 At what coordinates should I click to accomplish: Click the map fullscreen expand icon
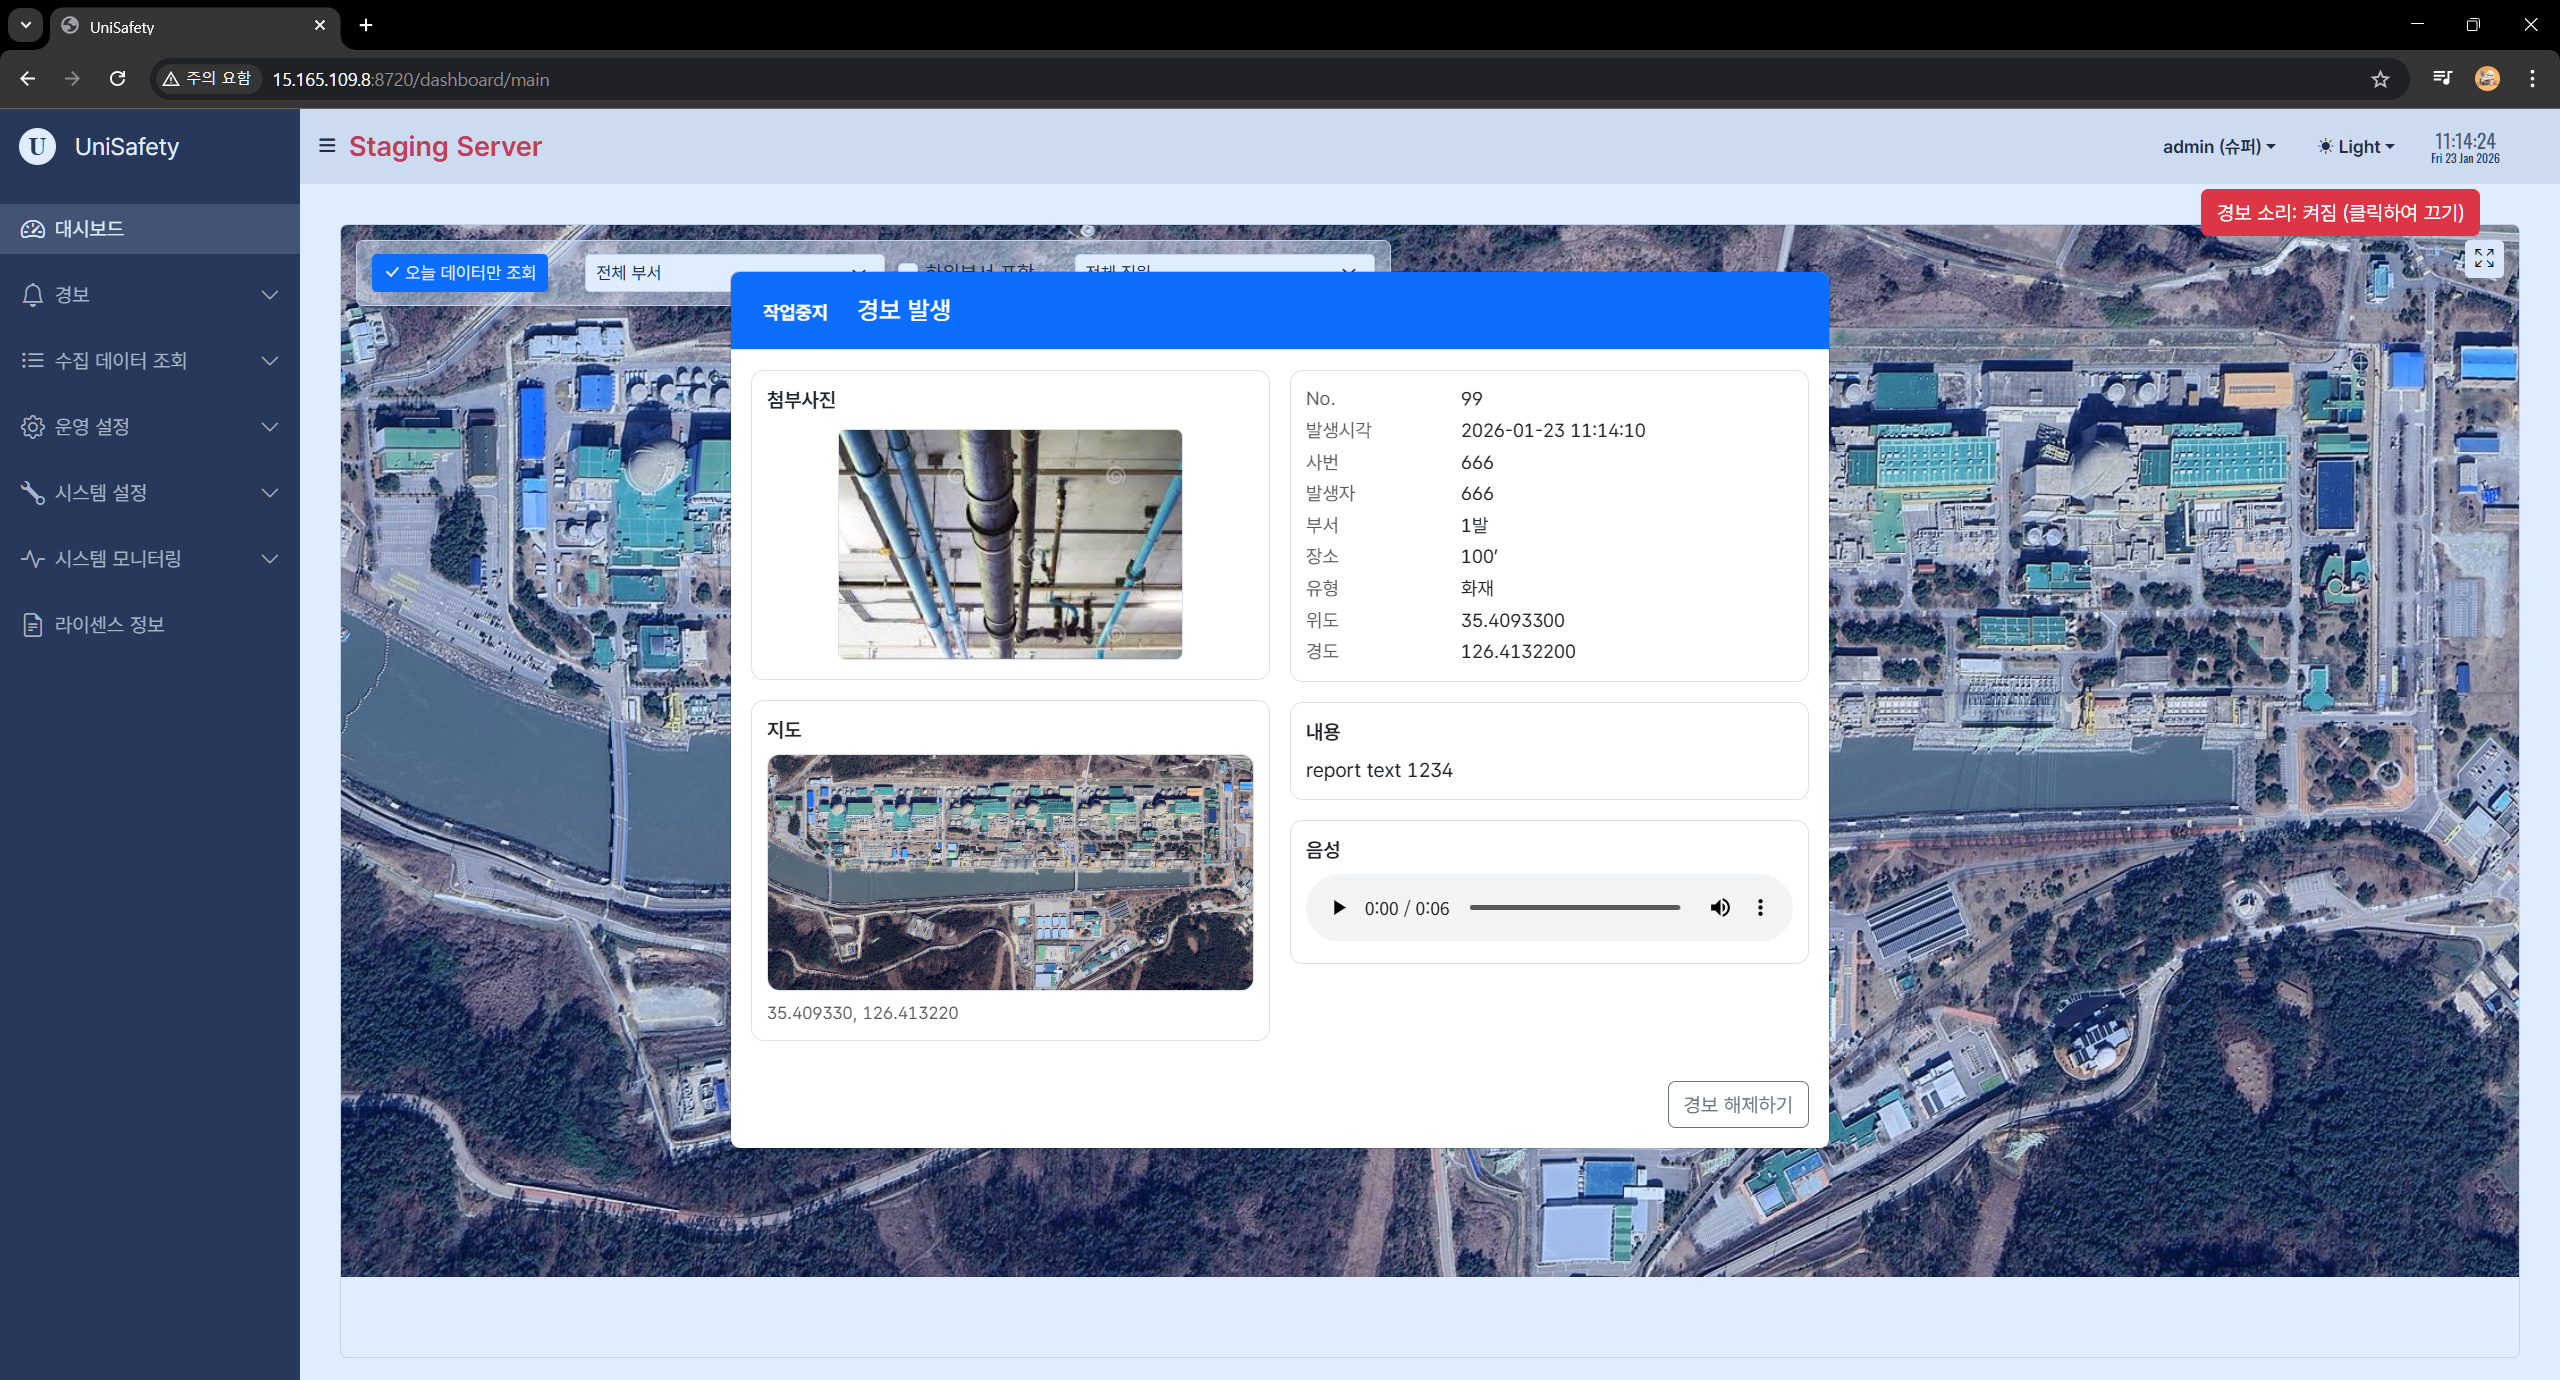(x=2484, y=259)
